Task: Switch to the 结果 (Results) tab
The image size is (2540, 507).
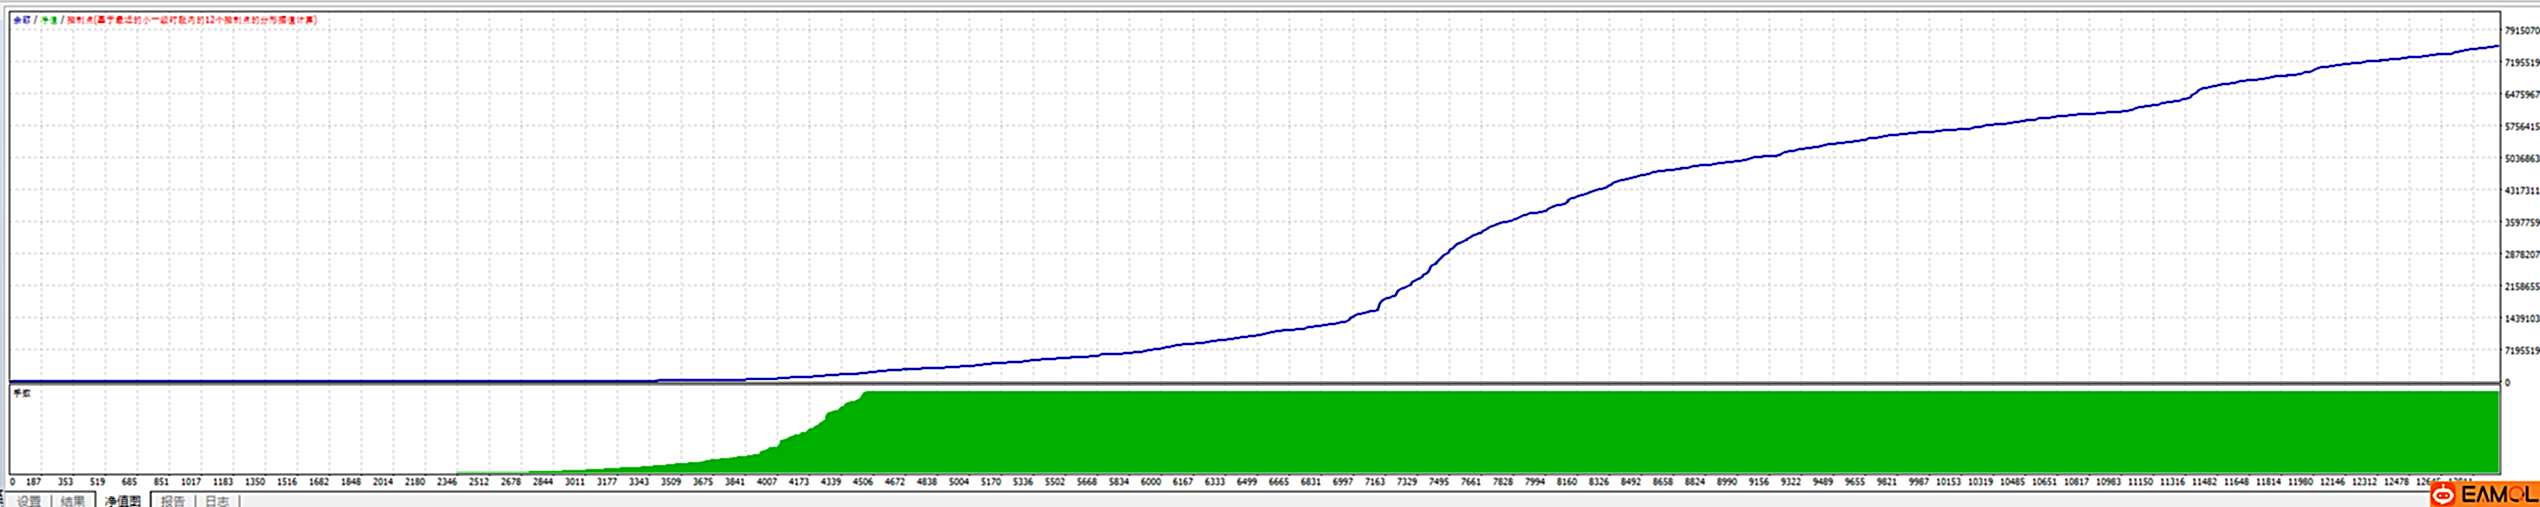Action: pyautogui.click(x=73, y=501)
